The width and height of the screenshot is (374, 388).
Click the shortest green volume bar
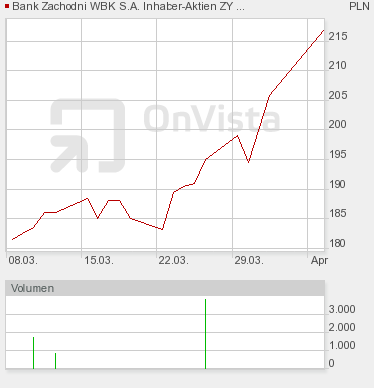click(x=55, y=361)
